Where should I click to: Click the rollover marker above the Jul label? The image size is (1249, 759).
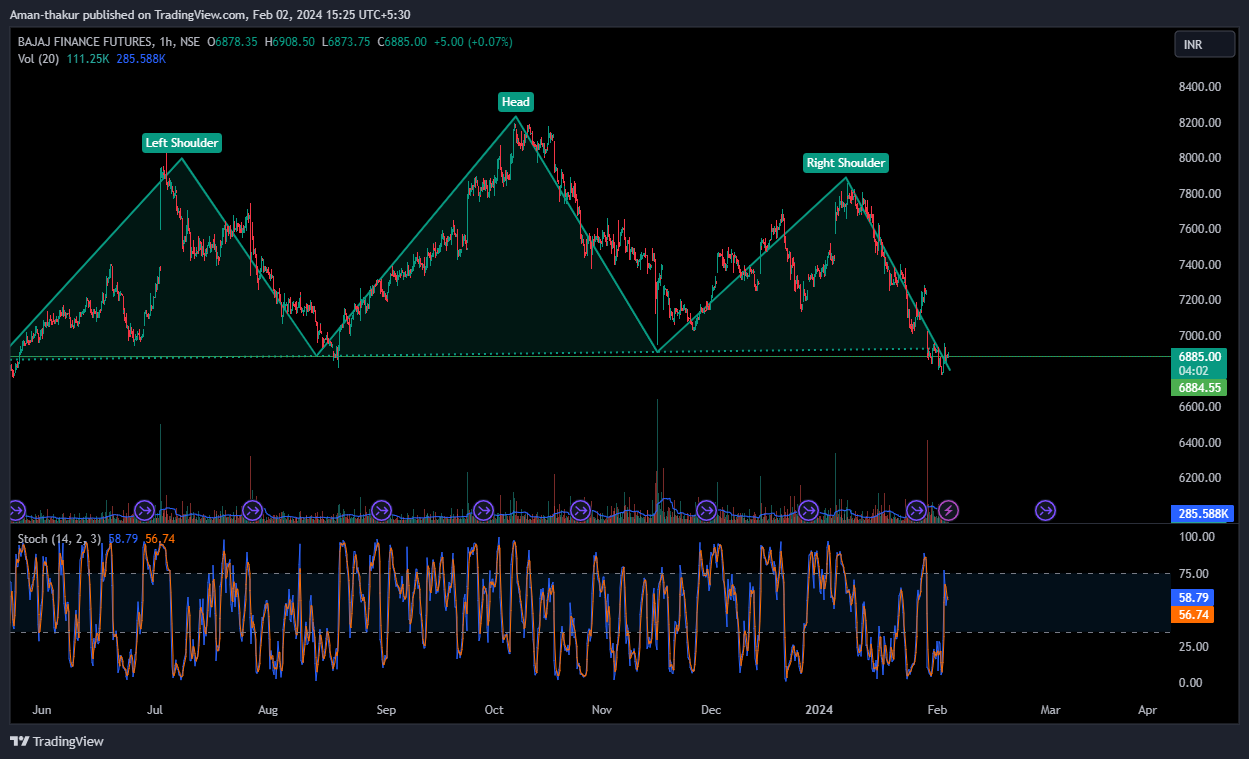144,511
